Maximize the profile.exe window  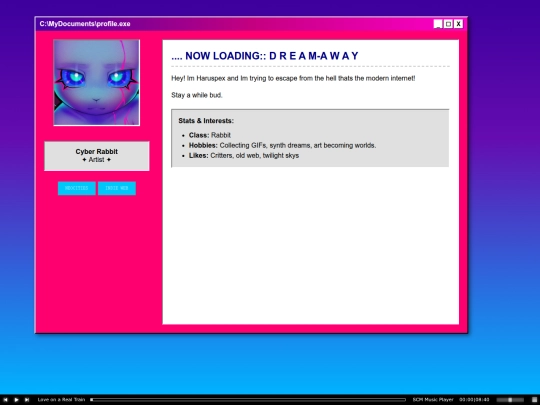pyautogui.click(x=448, y=24)
